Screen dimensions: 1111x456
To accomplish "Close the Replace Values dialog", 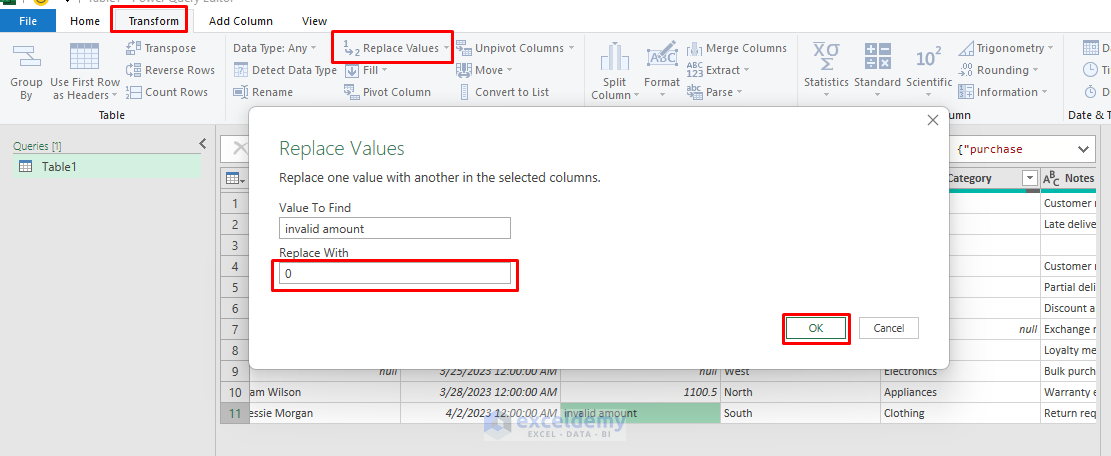I will (933, 120).
